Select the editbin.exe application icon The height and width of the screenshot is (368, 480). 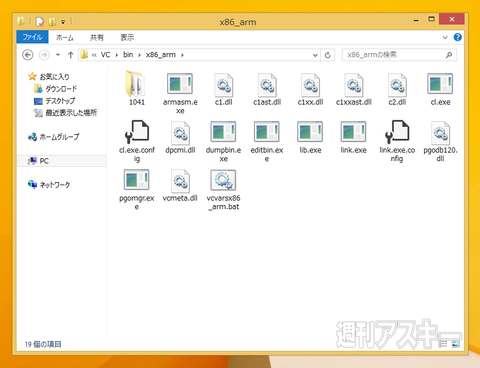pyautogui.click(x=267, y=132)
